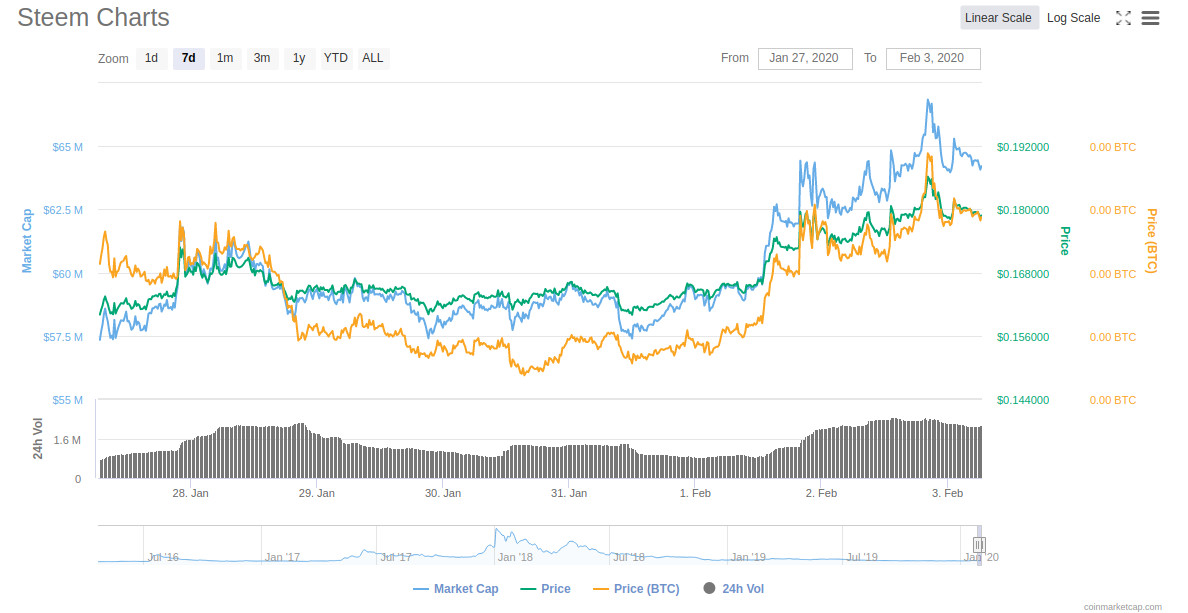The width and height of the screenshot is (1188, 613).
Task: Click the 1. Feb date label
Action: 695,493
